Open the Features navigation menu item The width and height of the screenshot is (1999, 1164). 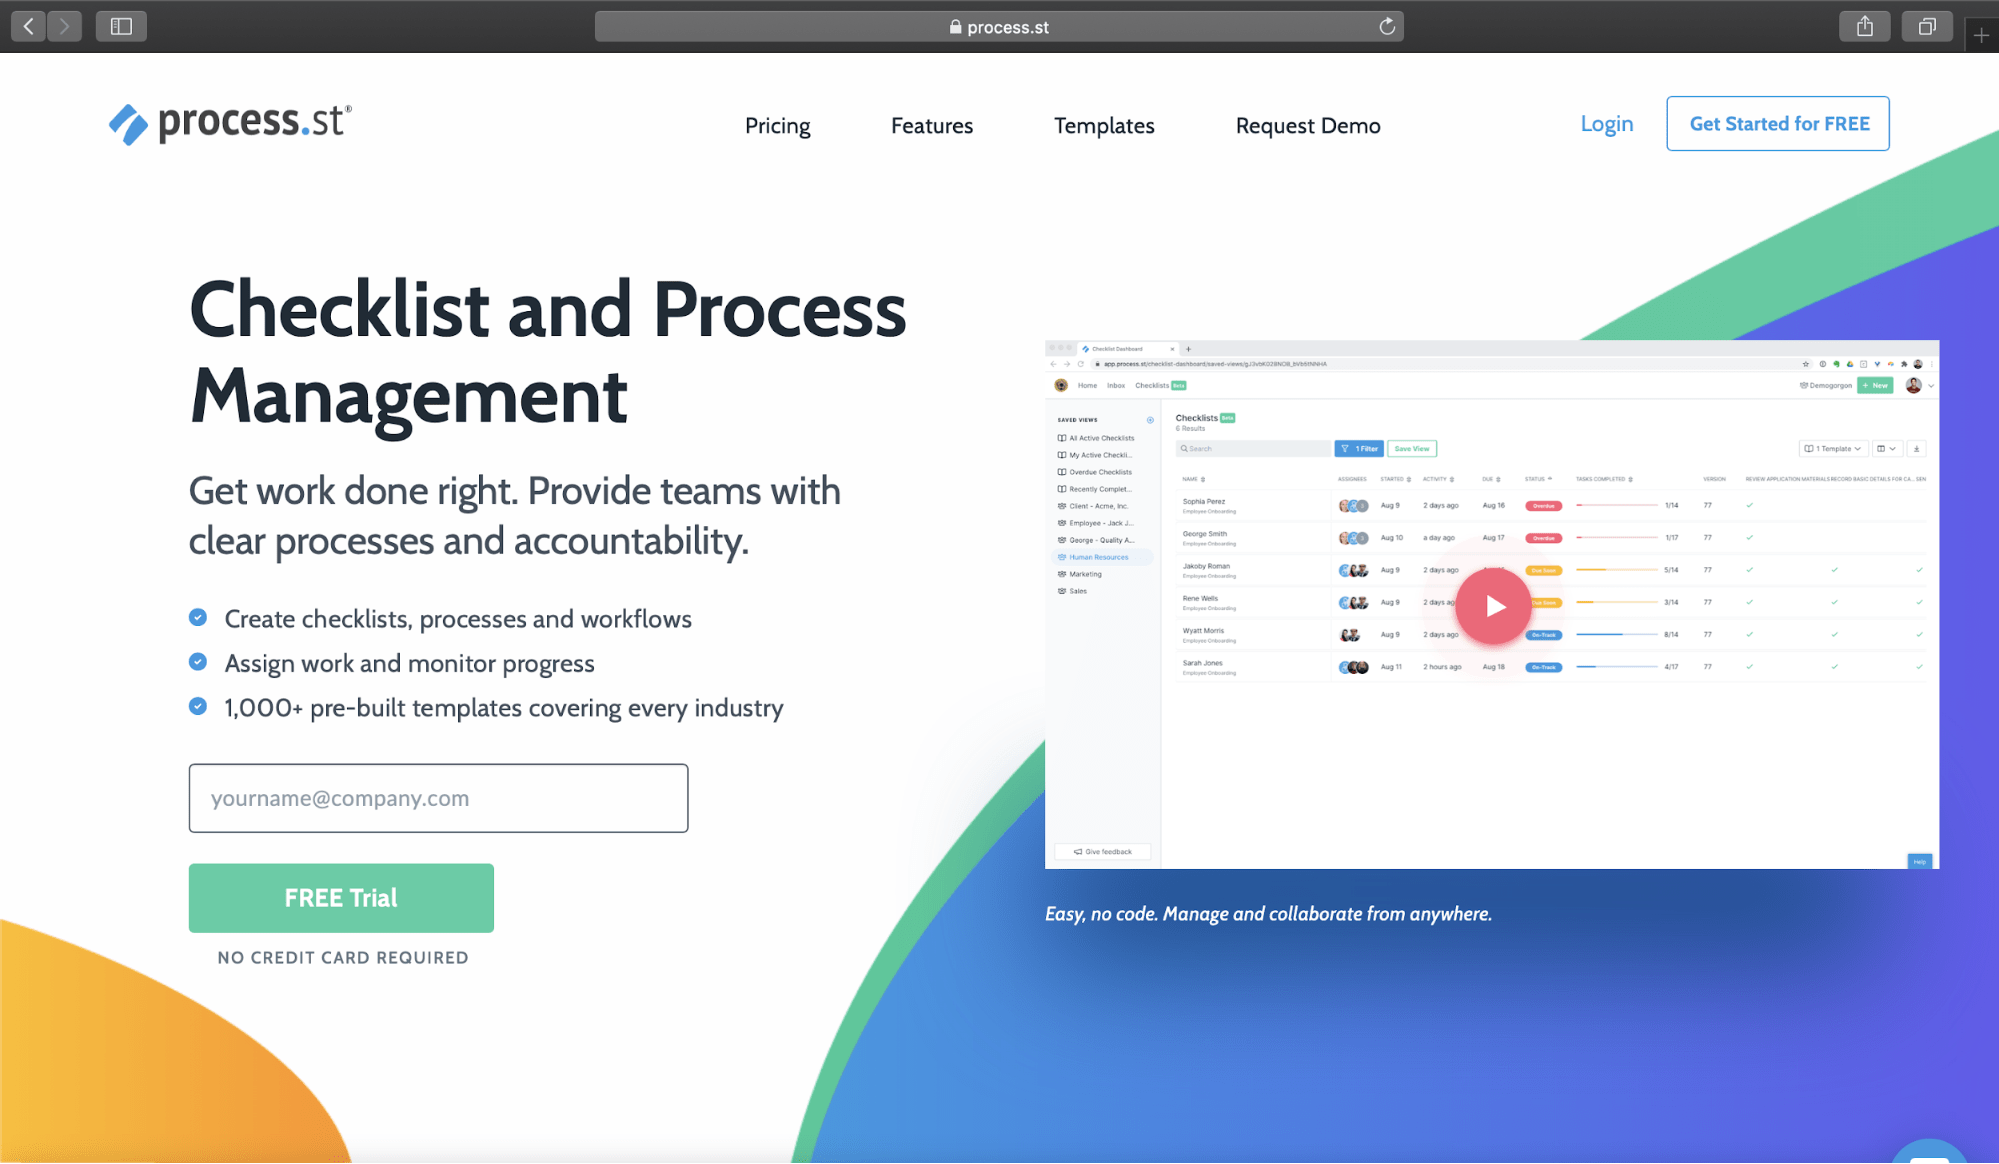click(932, 125)
